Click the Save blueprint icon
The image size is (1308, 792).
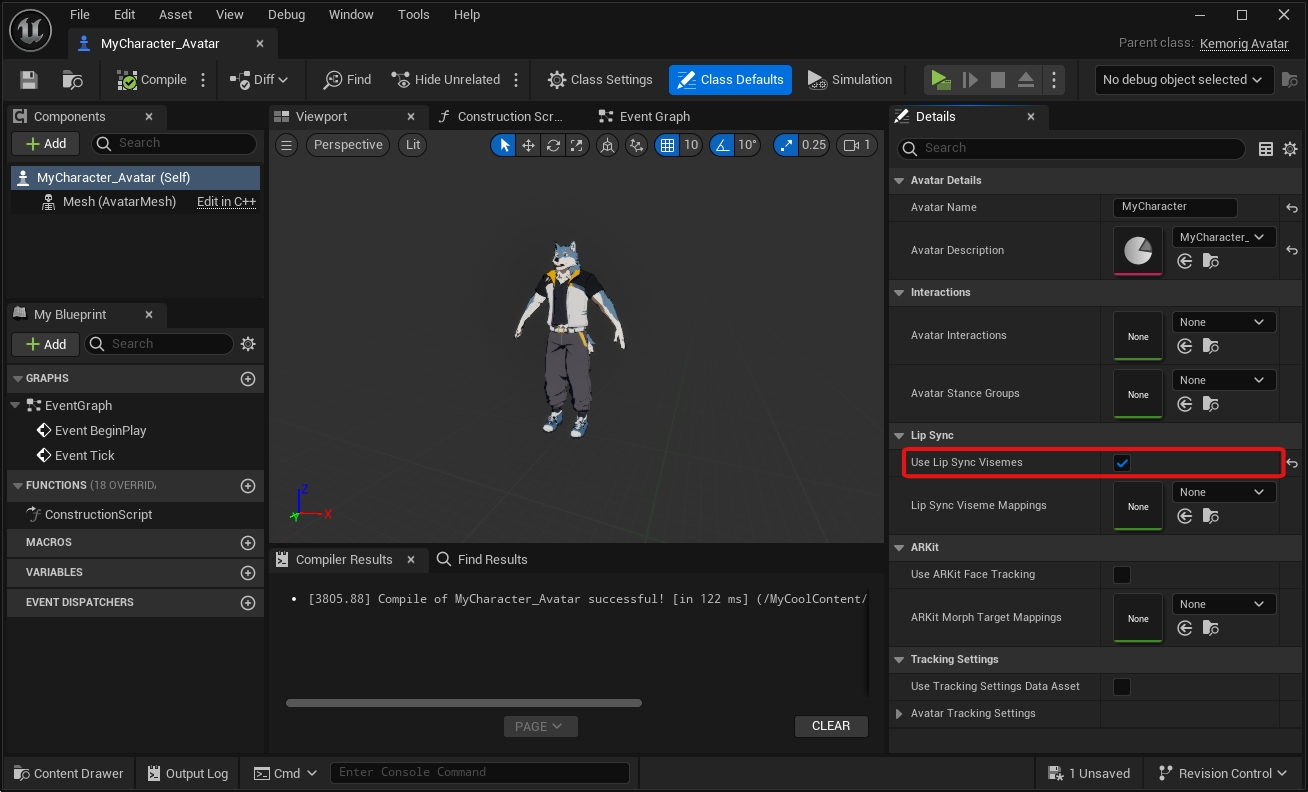(x=29, y=80)
